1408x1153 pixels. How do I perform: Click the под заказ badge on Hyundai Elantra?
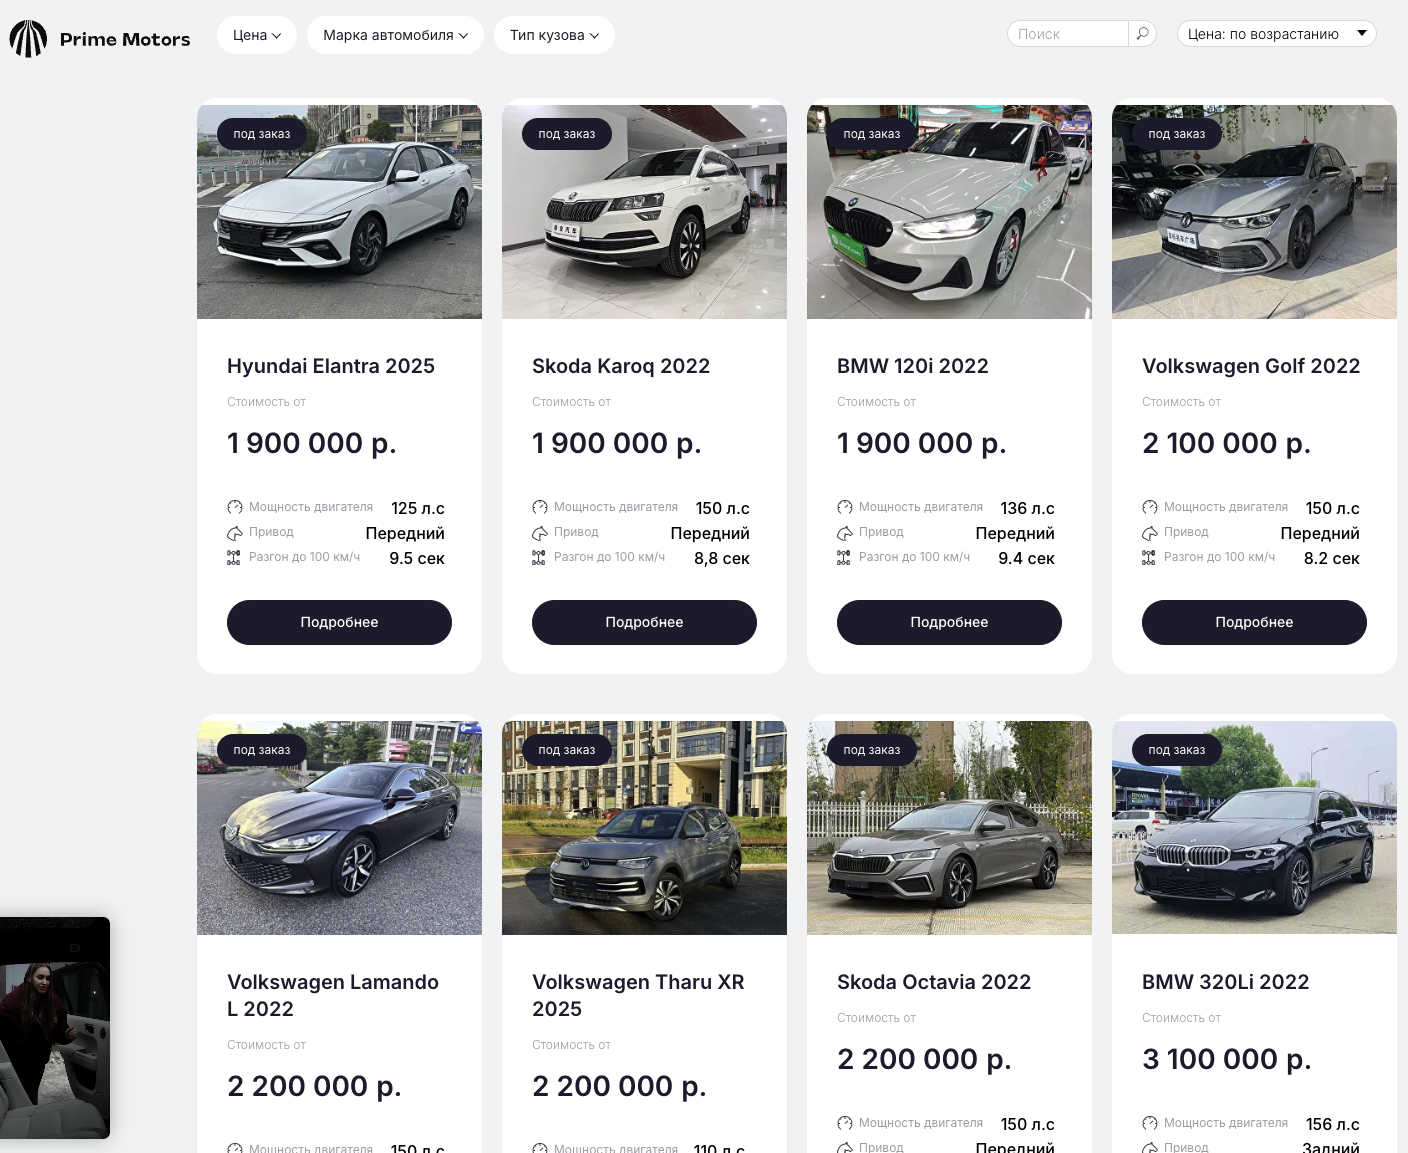click(x=262, y=134)
